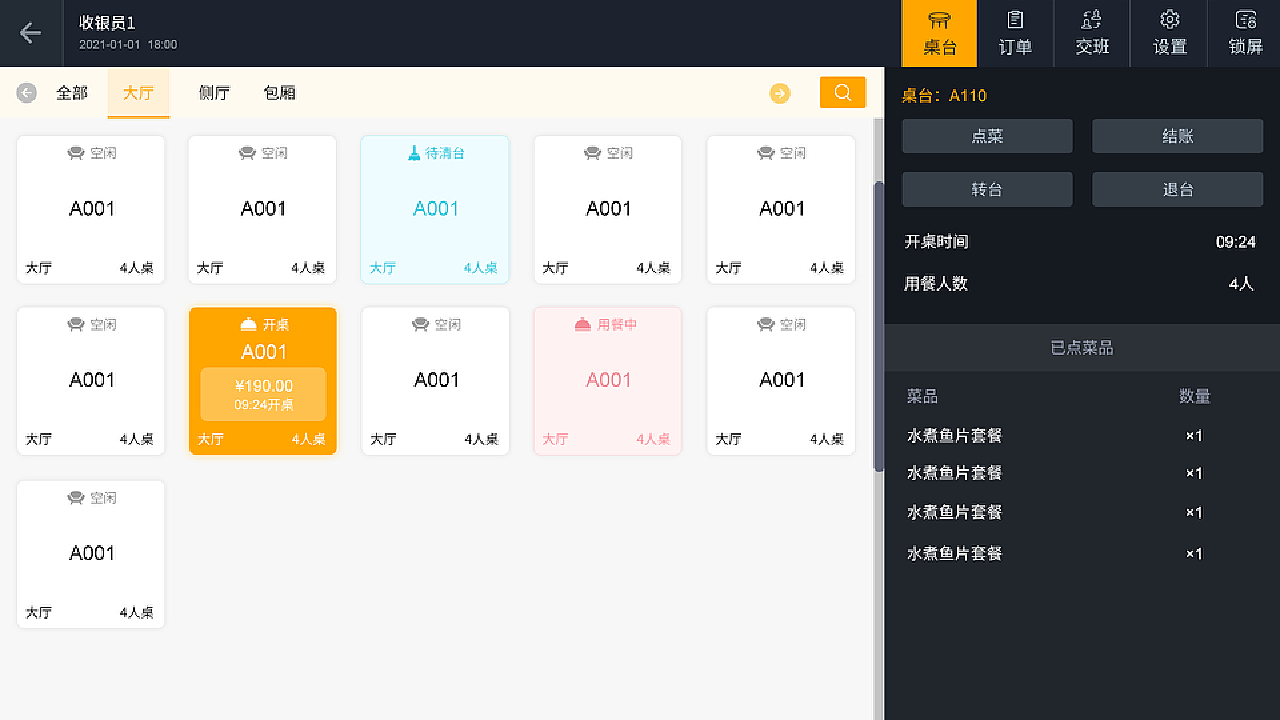Click the 数量 column header

click(x=1194, y=397)
